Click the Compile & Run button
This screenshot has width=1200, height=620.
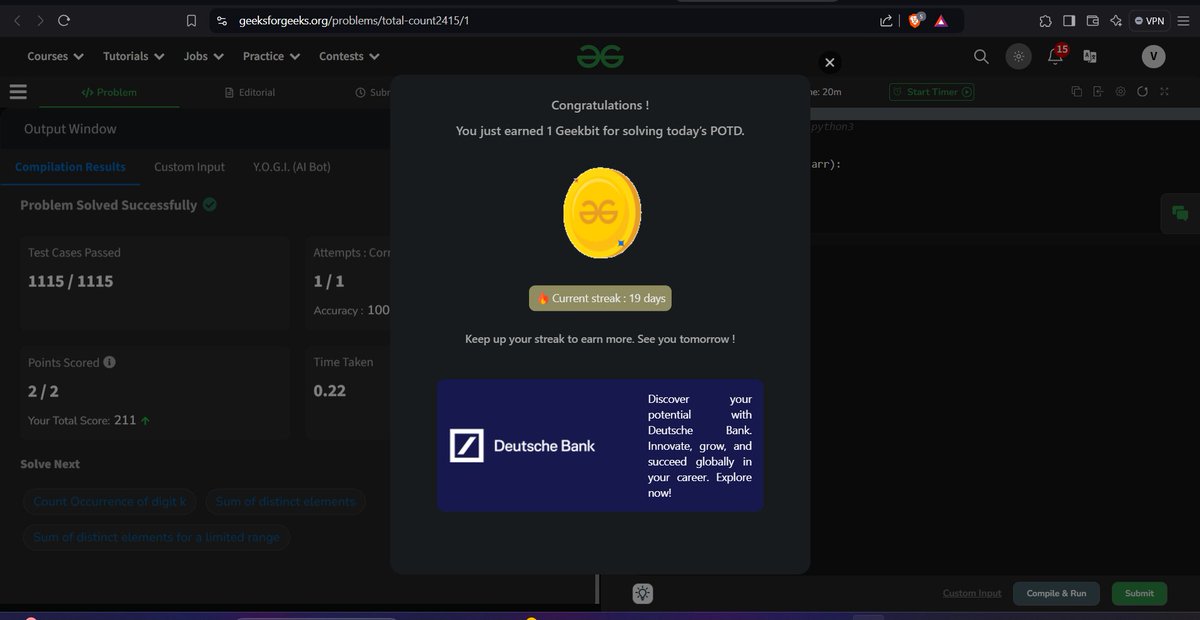click(x=1056, y=593)
